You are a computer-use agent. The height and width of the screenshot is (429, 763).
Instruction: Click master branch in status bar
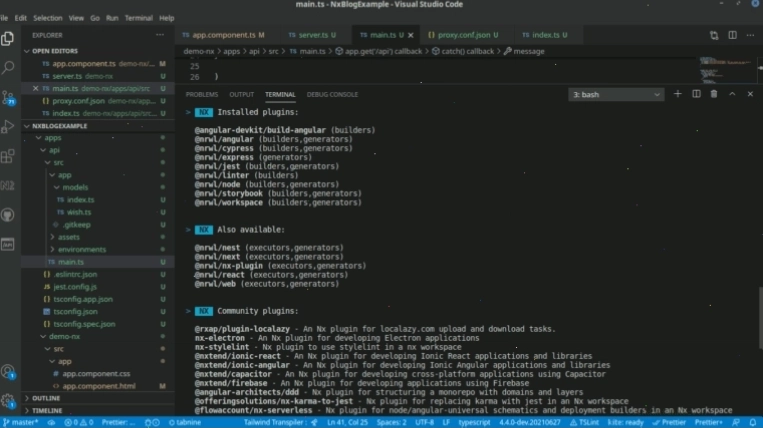(21, 422)
